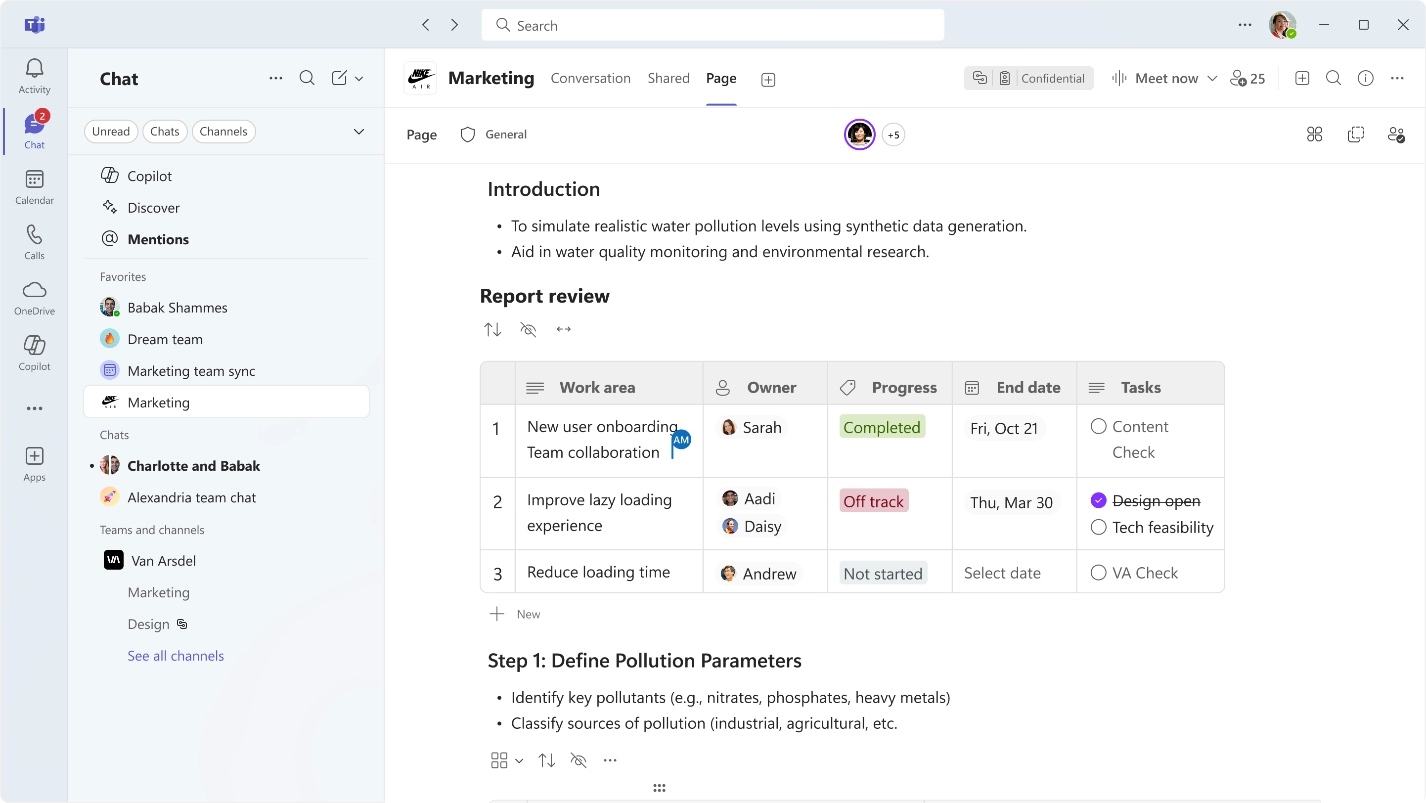The height and width of the screenshot is (803, 1426).
Task: Open the Activity feed icon
Action: click(x=33, y=68)
